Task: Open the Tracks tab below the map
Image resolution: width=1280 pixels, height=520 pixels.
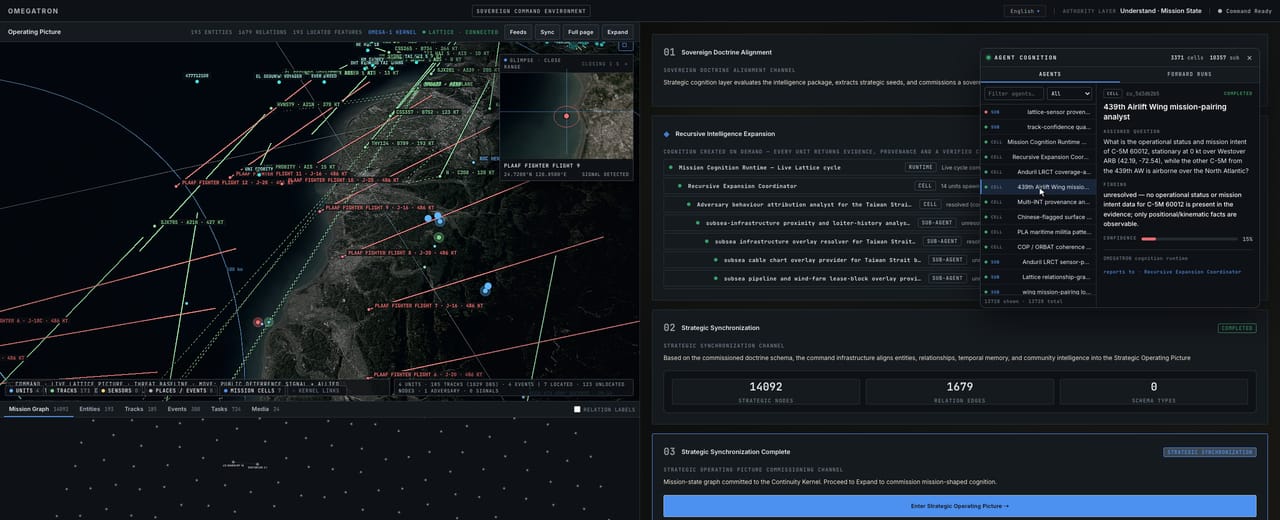Action: [x=140, y=409]
